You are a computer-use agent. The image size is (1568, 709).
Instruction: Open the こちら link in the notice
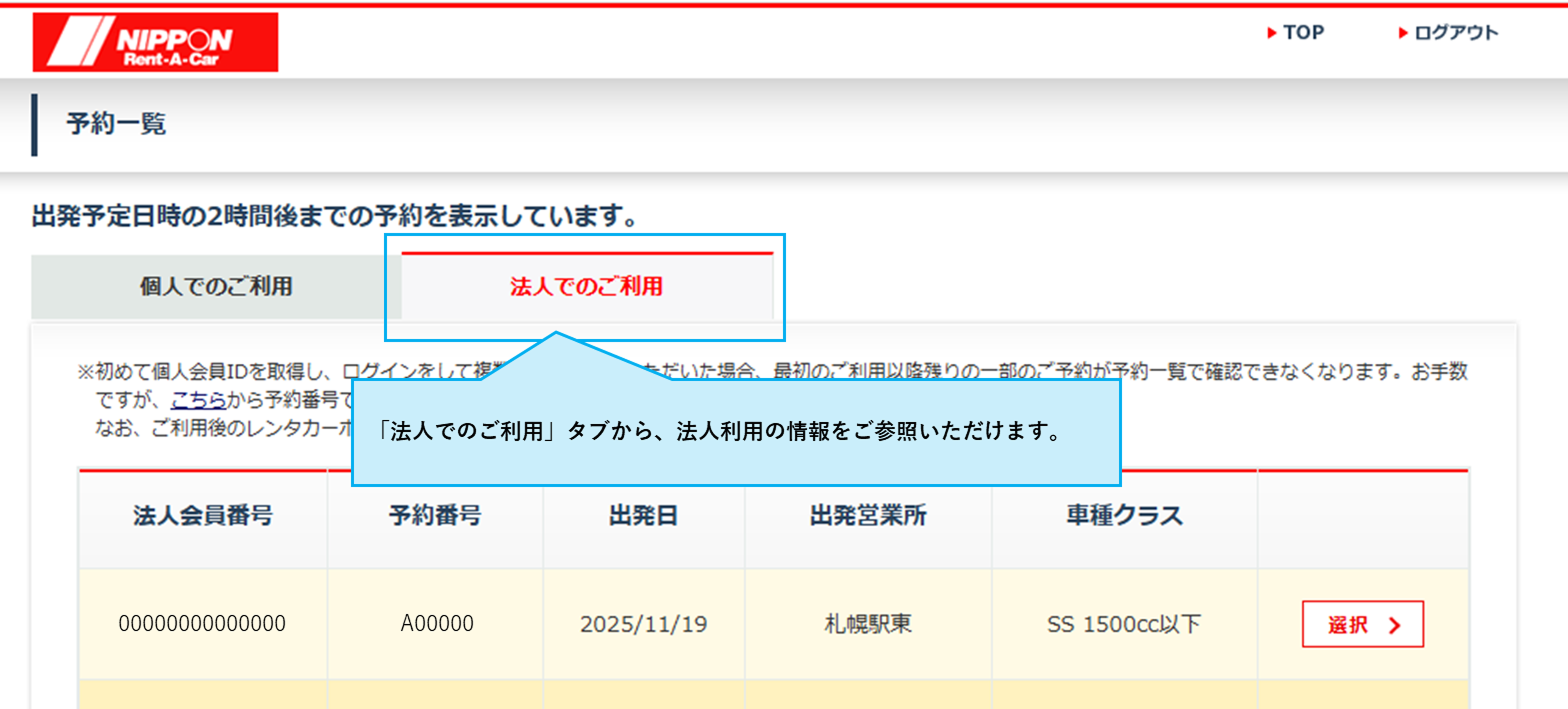coord(197,401)
